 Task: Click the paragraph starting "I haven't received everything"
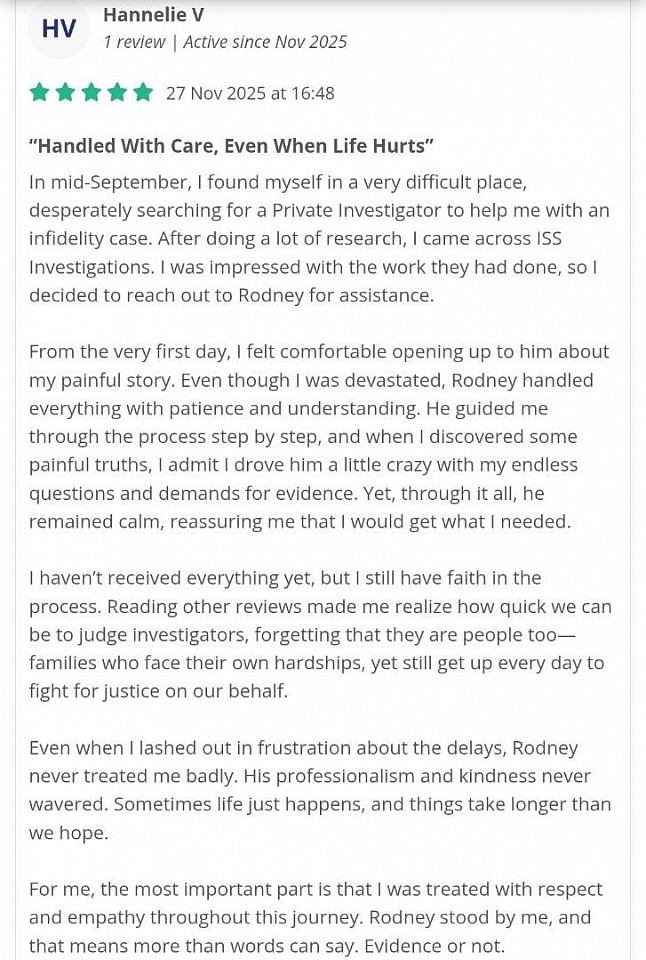point(318,634)
